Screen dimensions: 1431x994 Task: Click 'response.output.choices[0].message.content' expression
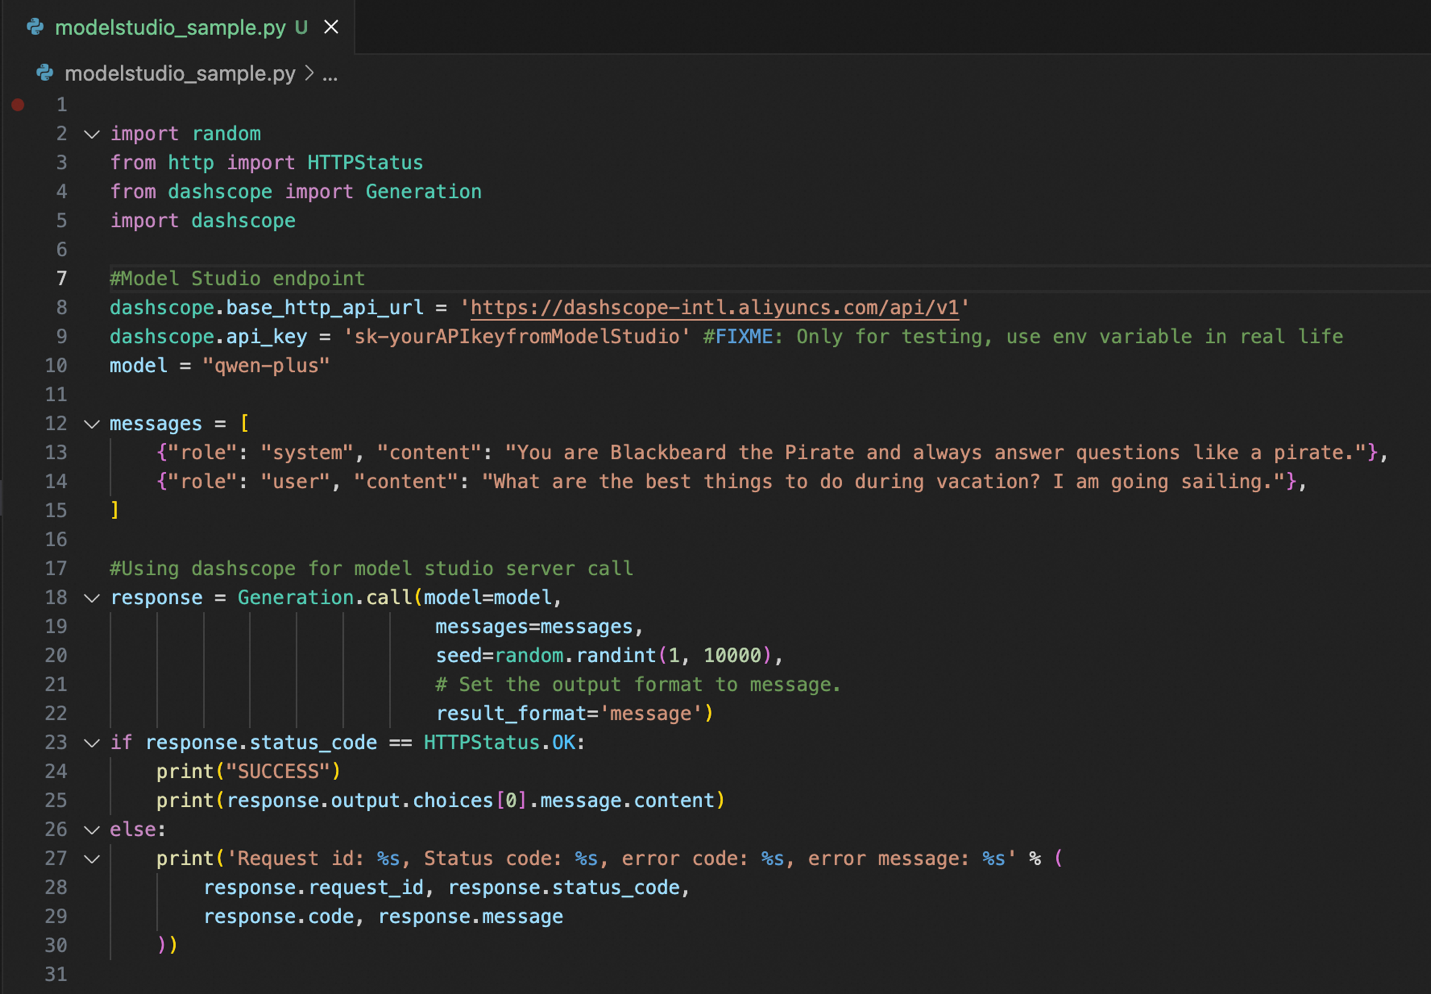pos(470,800)
